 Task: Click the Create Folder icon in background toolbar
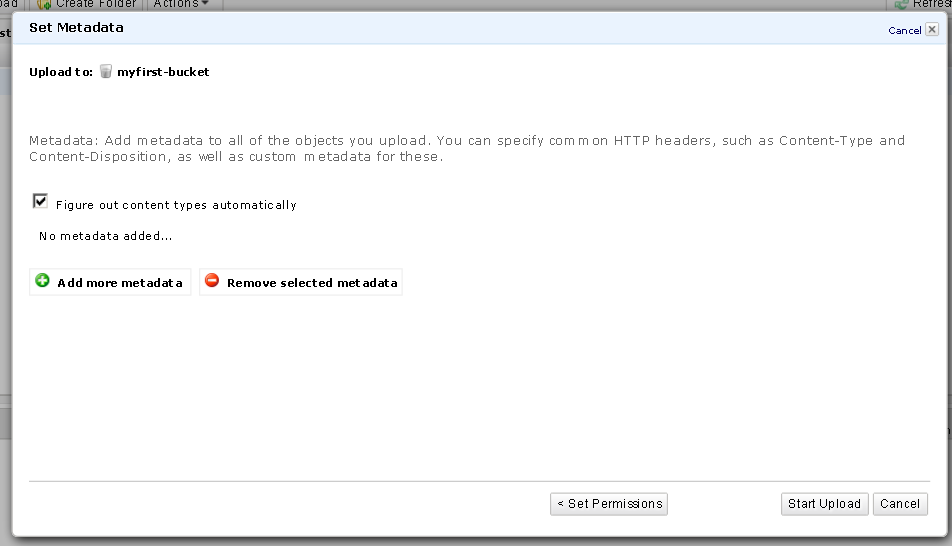tap(44, 4)
